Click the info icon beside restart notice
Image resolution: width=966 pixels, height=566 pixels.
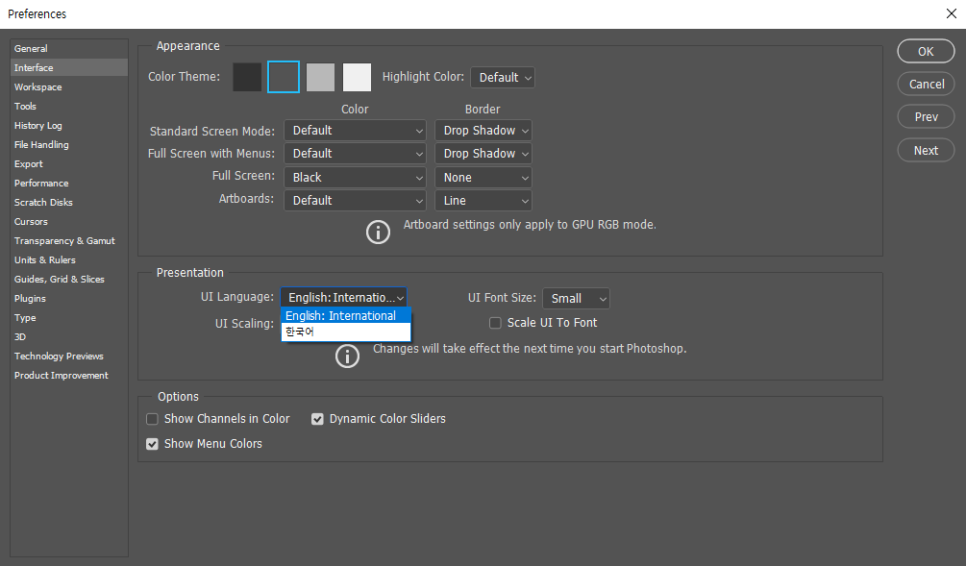(347, 356)
